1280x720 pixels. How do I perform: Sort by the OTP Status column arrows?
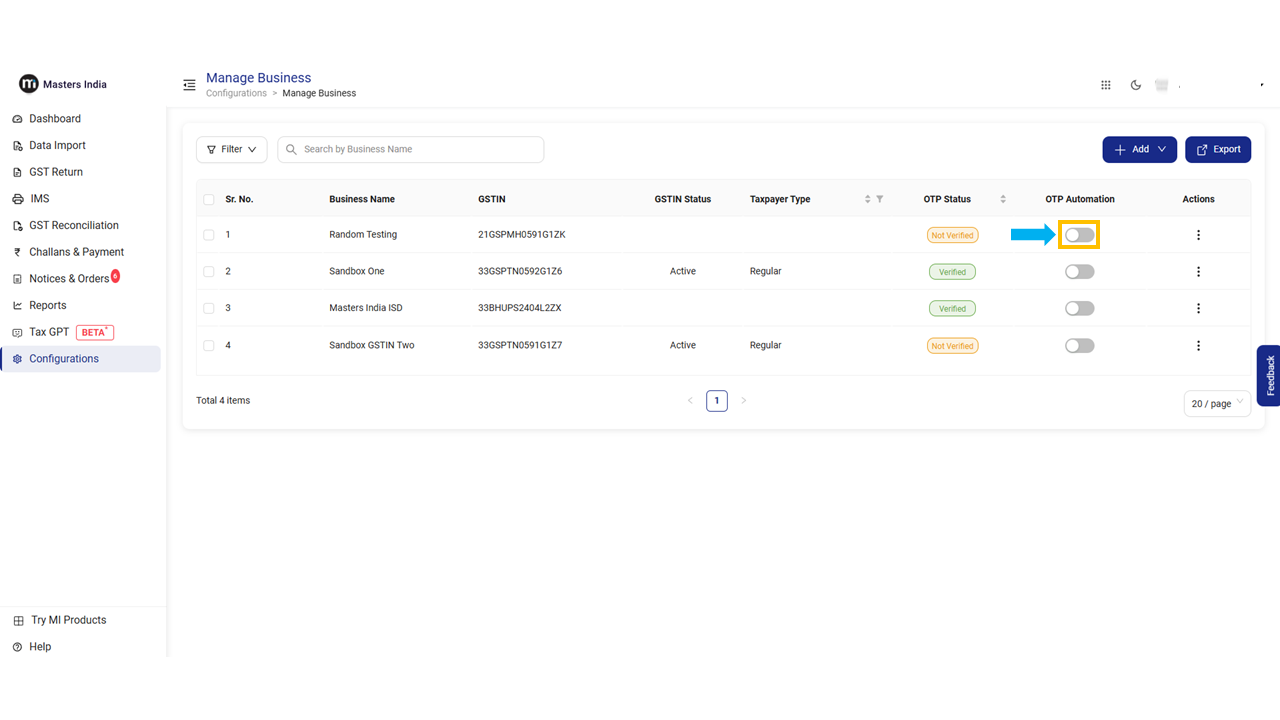point(1003,199)
